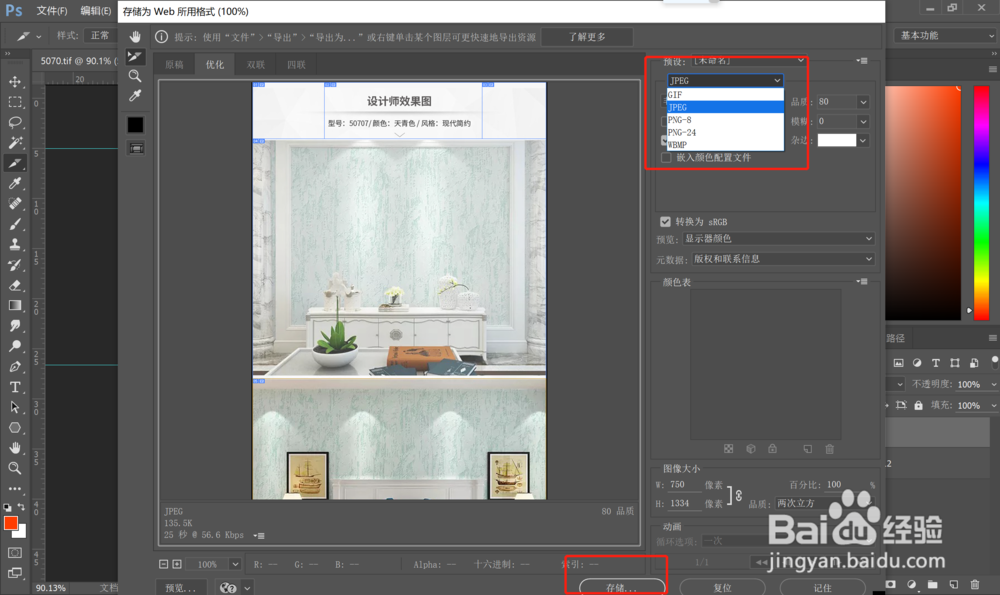Uncheck the Convert to sRGB checkbox

pyautogui.click(x=665, y=222)
